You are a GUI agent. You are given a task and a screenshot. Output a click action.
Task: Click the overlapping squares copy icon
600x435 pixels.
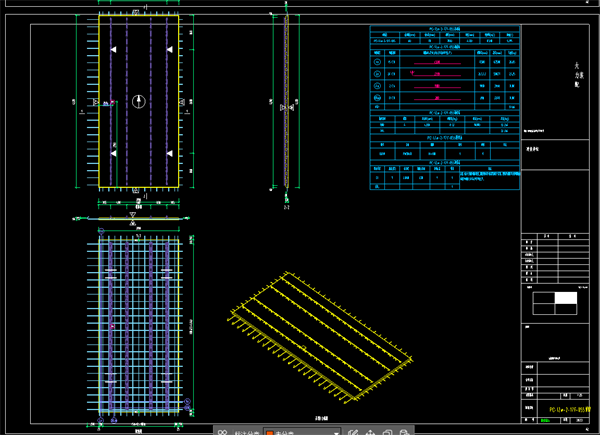[387, 432]
